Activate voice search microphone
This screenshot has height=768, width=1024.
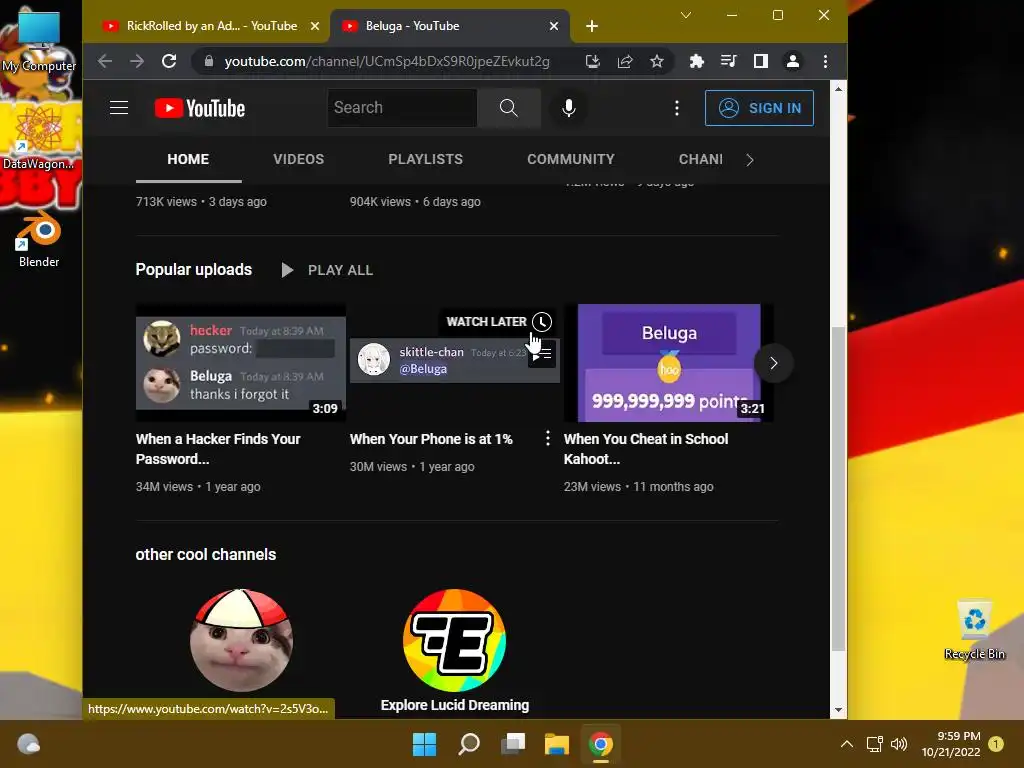click(x=569, y=108)
